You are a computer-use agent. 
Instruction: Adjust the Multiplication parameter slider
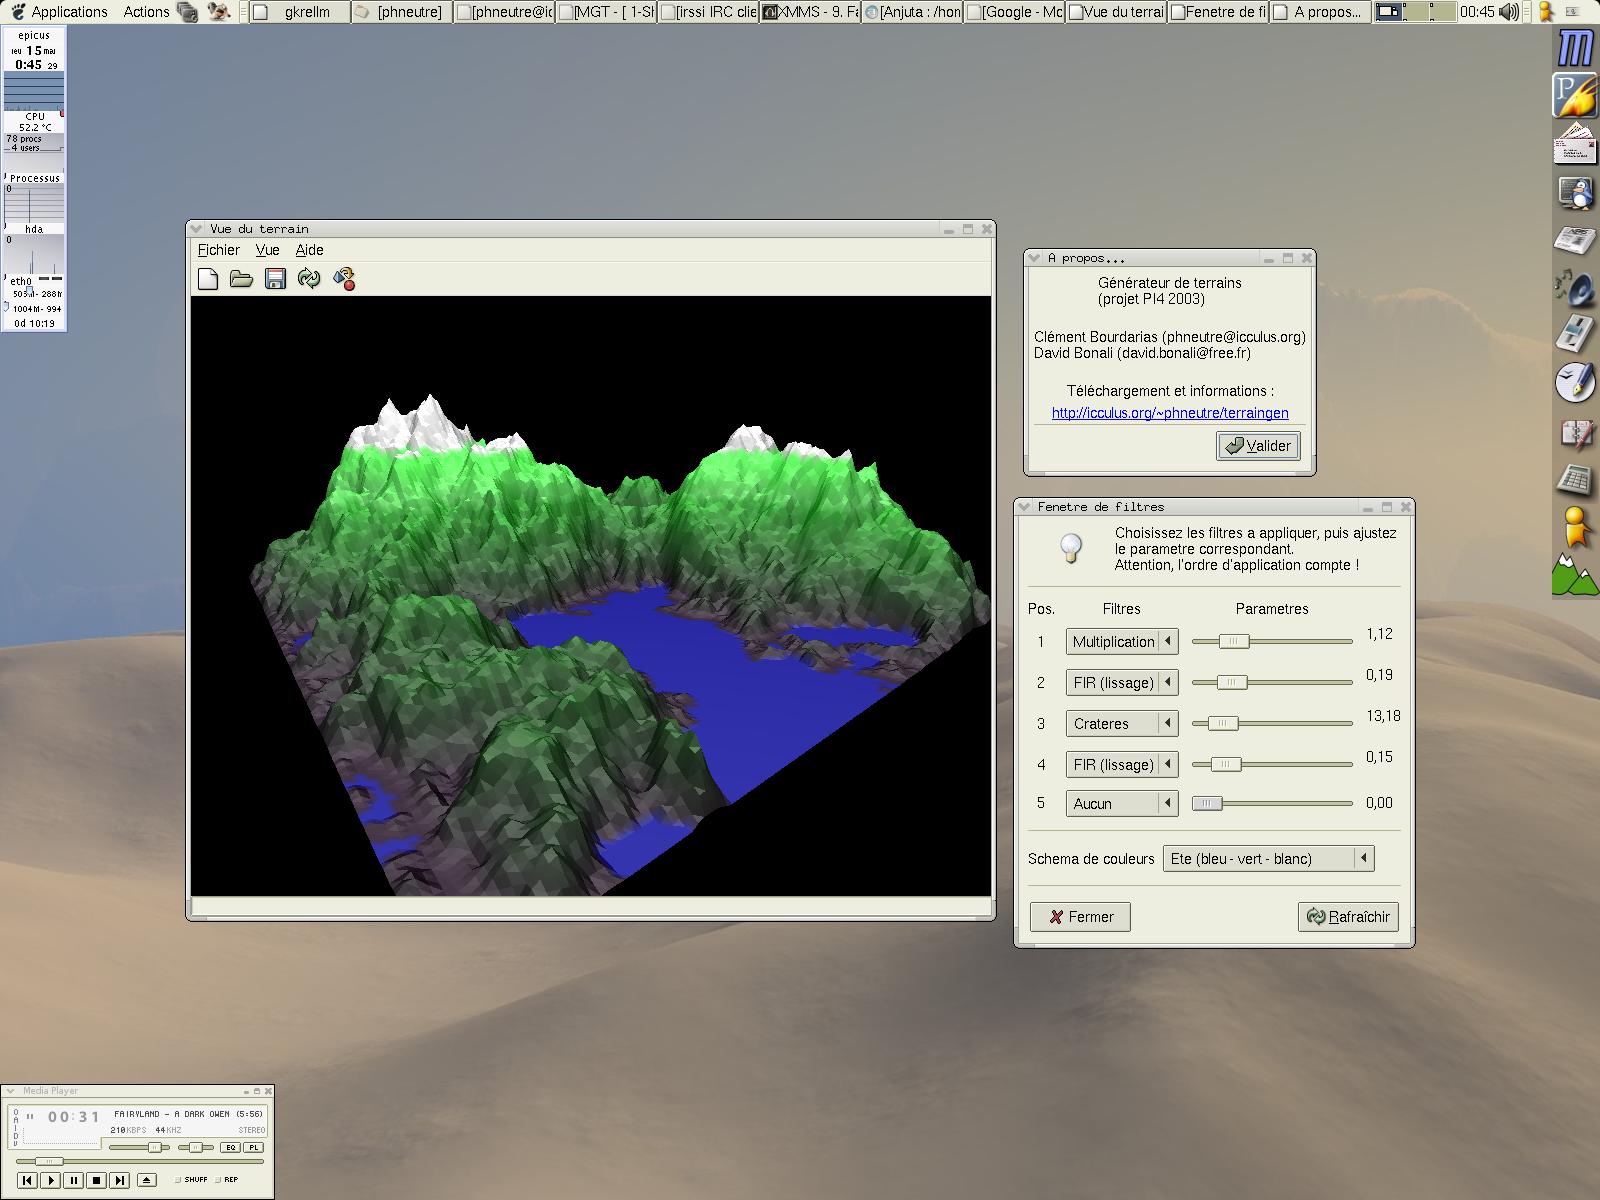1272,642
